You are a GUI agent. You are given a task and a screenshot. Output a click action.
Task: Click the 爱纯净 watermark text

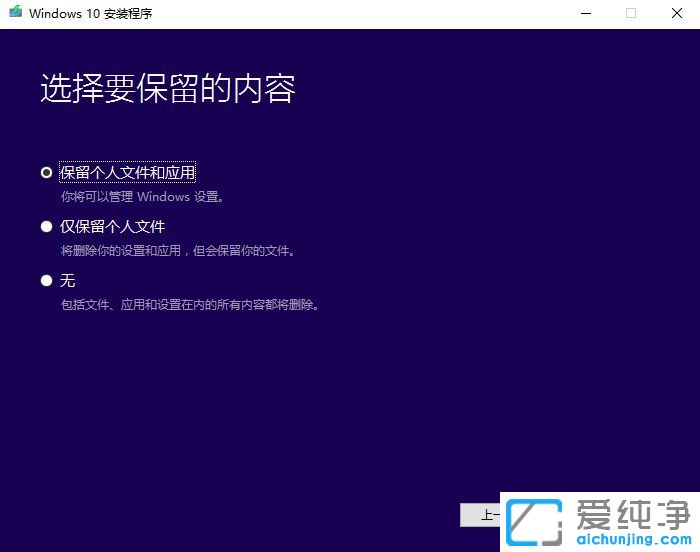632,515
